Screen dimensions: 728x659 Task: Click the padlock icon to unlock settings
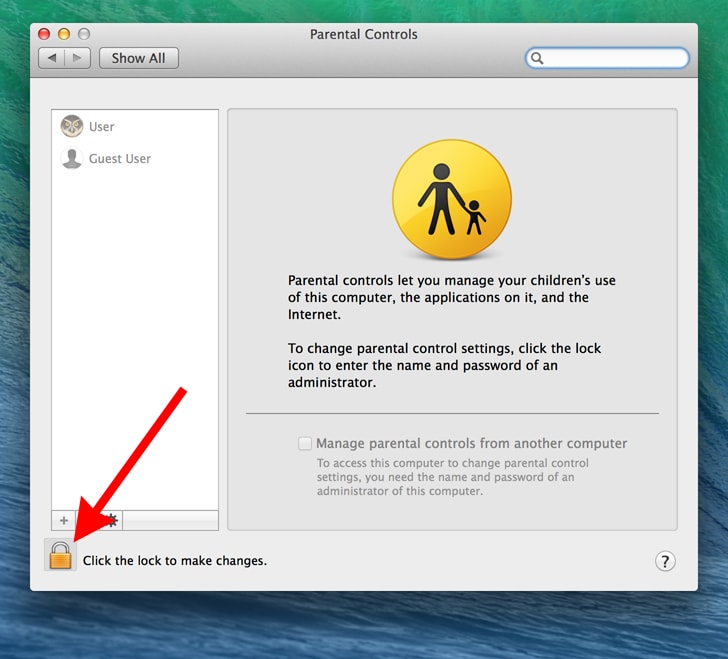(61, 555)
